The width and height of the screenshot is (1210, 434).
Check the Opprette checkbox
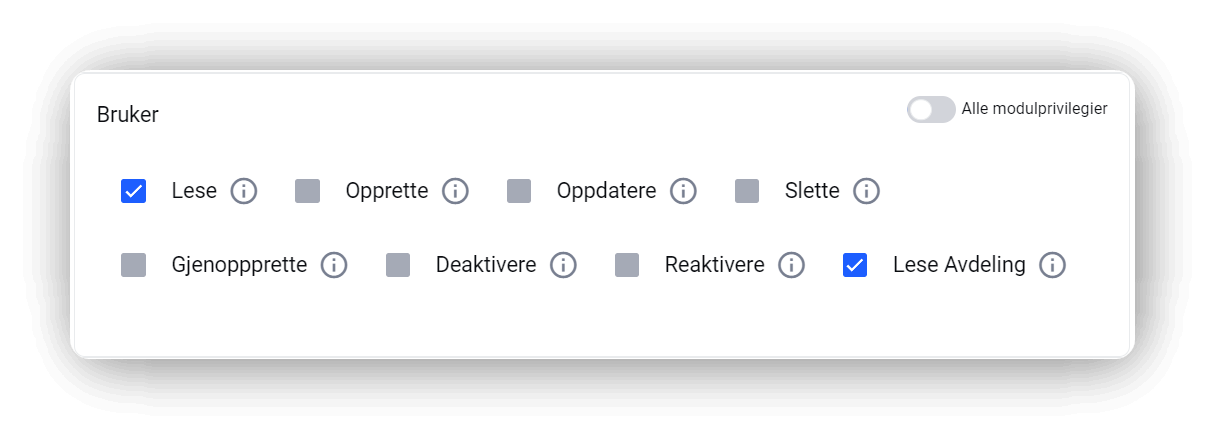click(307, 191)
